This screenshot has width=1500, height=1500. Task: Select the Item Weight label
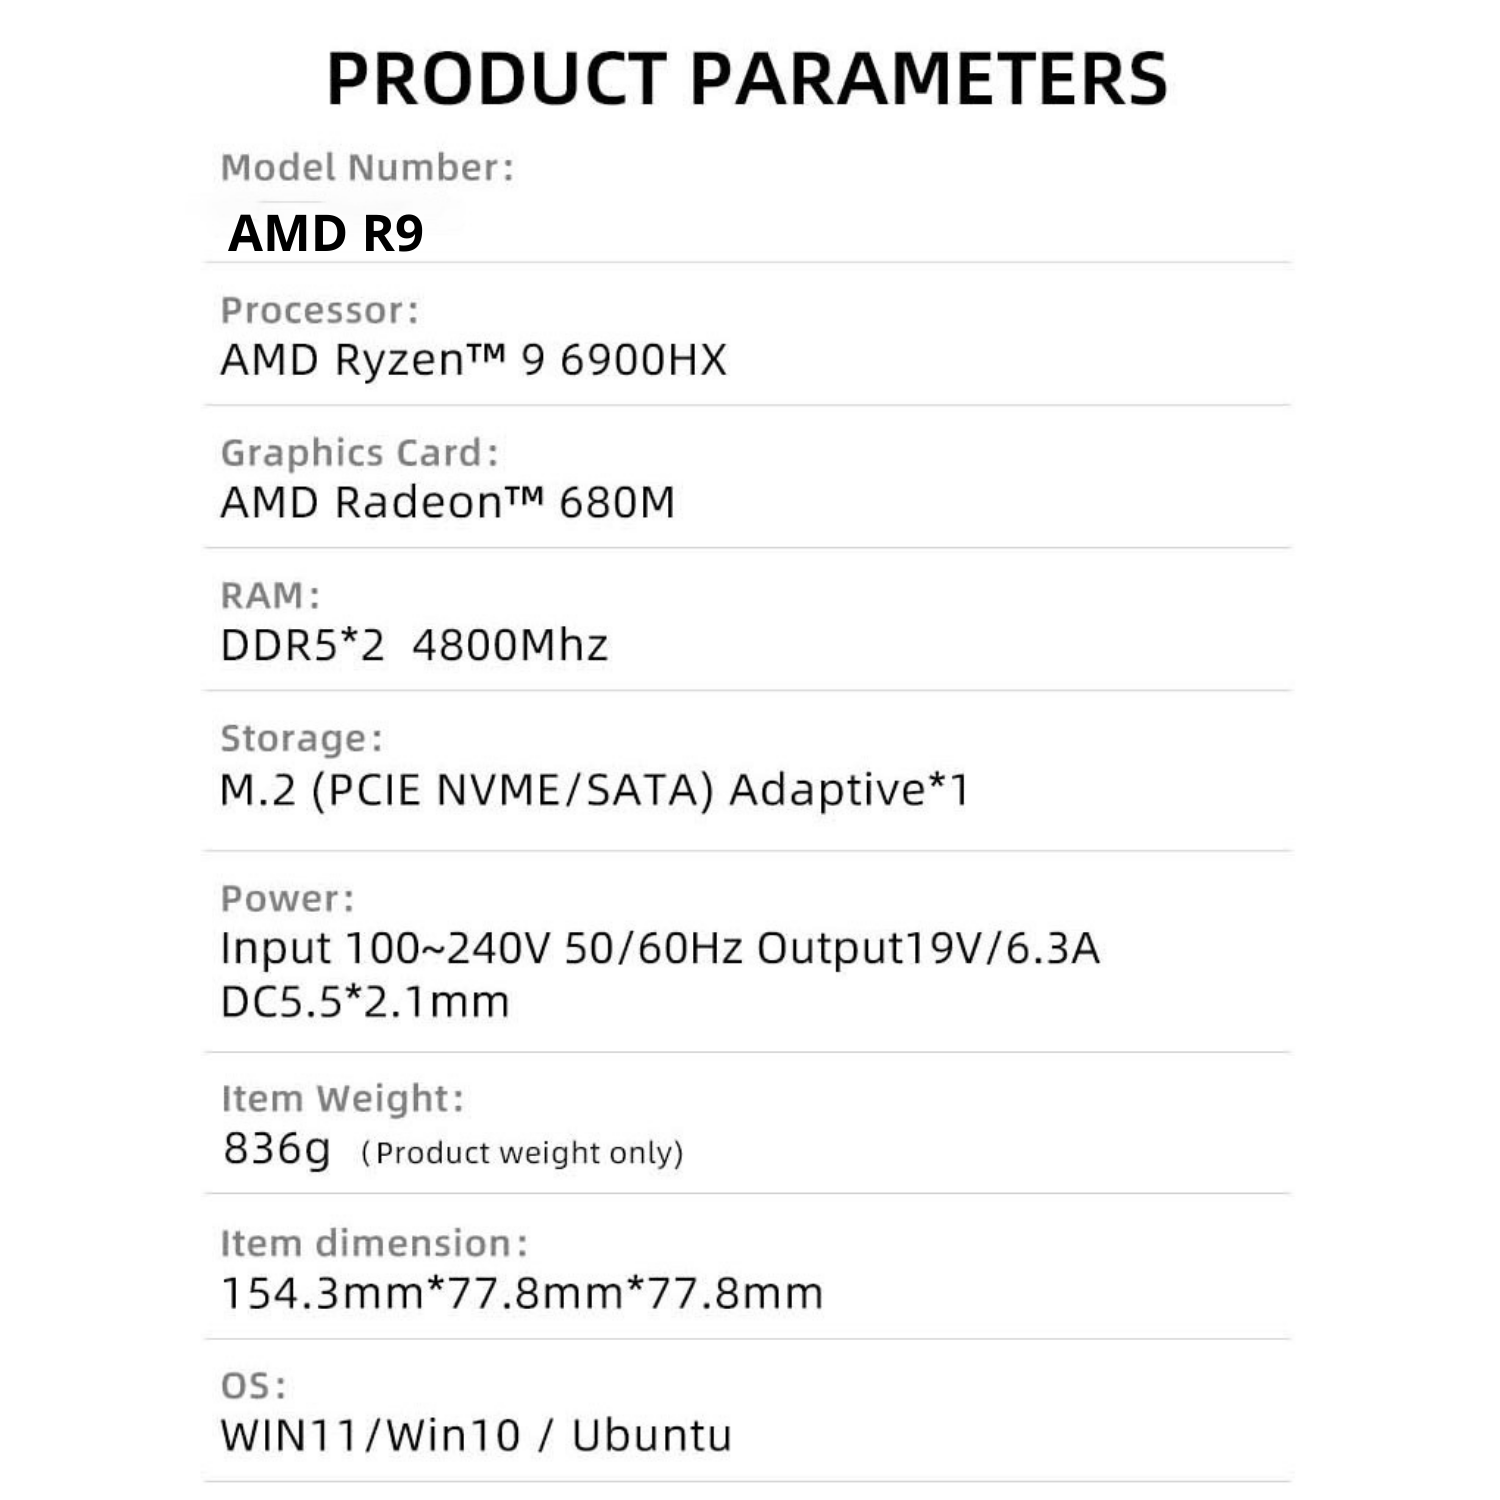[343, 1098]
